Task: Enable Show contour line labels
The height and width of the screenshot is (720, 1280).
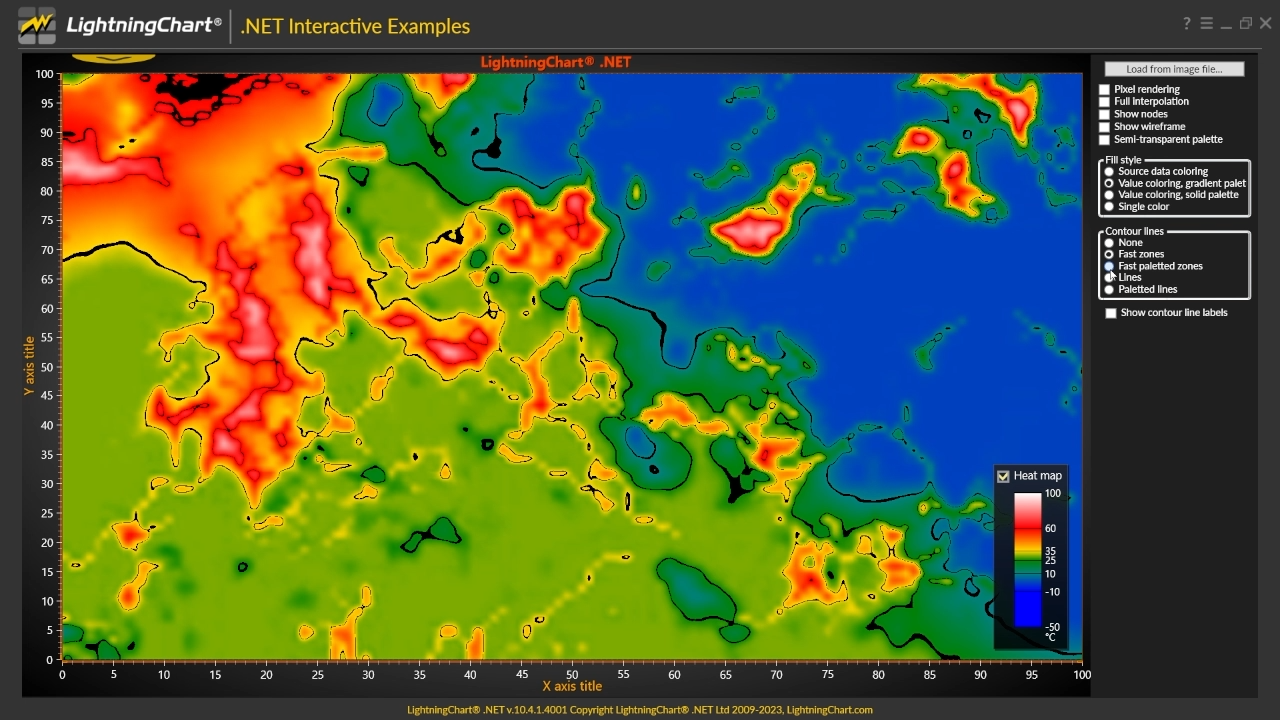Action: tap(1111, 313)
